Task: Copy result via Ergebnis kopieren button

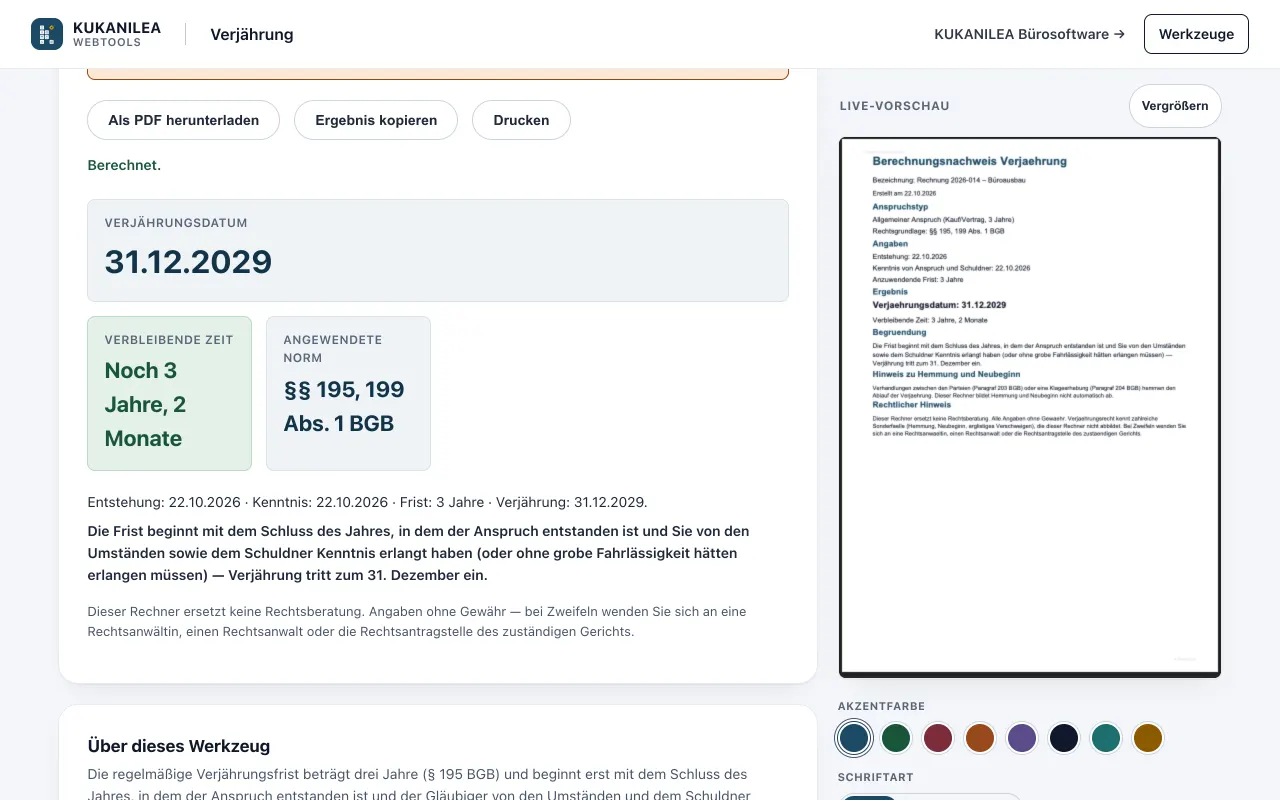Action: [x=376, y=120]
